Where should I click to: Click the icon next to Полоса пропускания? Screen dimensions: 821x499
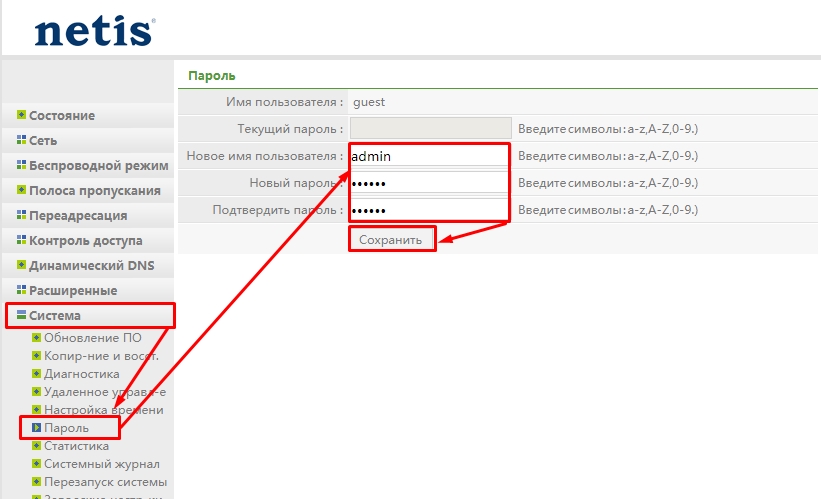(x=21, y=190)
